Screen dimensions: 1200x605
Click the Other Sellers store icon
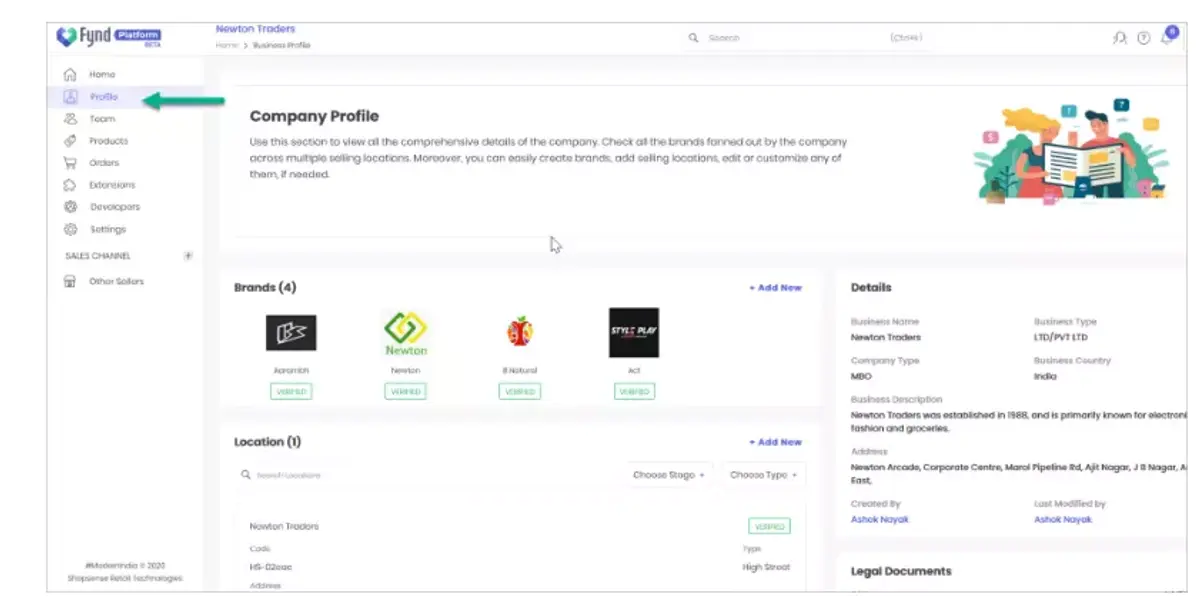tap(70, 282)
